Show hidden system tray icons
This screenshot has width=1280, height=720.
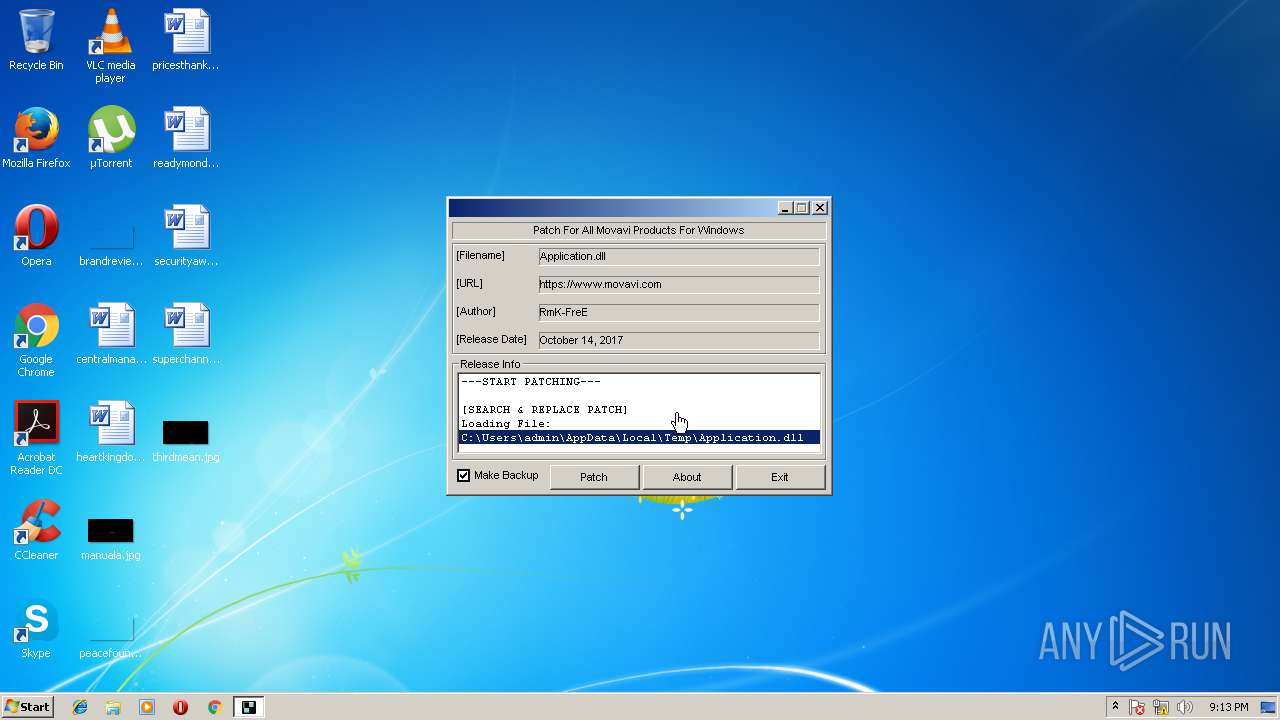point(1115,707)
